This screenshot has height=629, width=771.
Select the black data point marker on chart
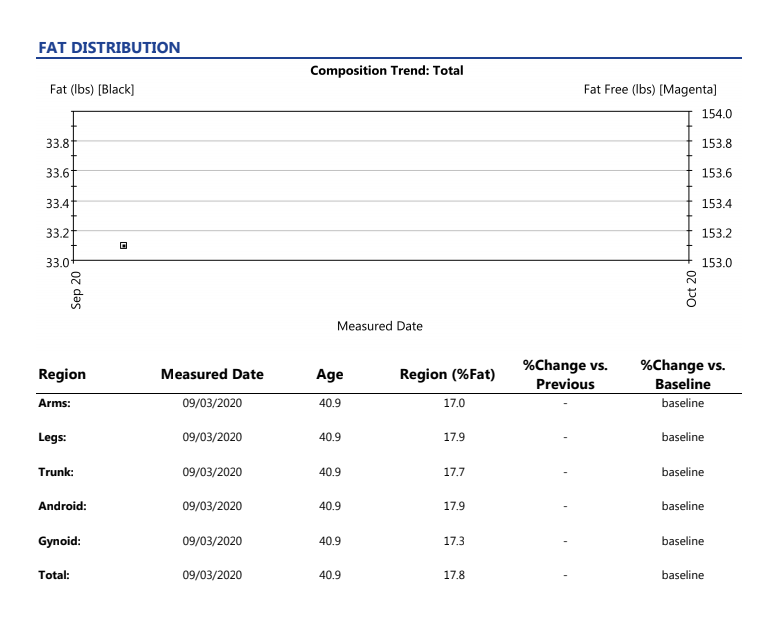tap(123, 245)
